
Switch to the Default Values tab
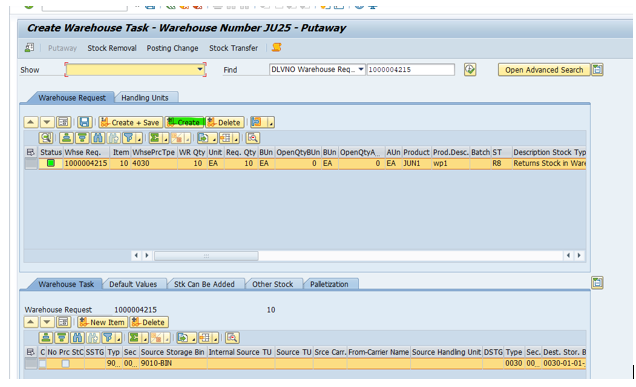pyautogui.click(x=133, y=284)
